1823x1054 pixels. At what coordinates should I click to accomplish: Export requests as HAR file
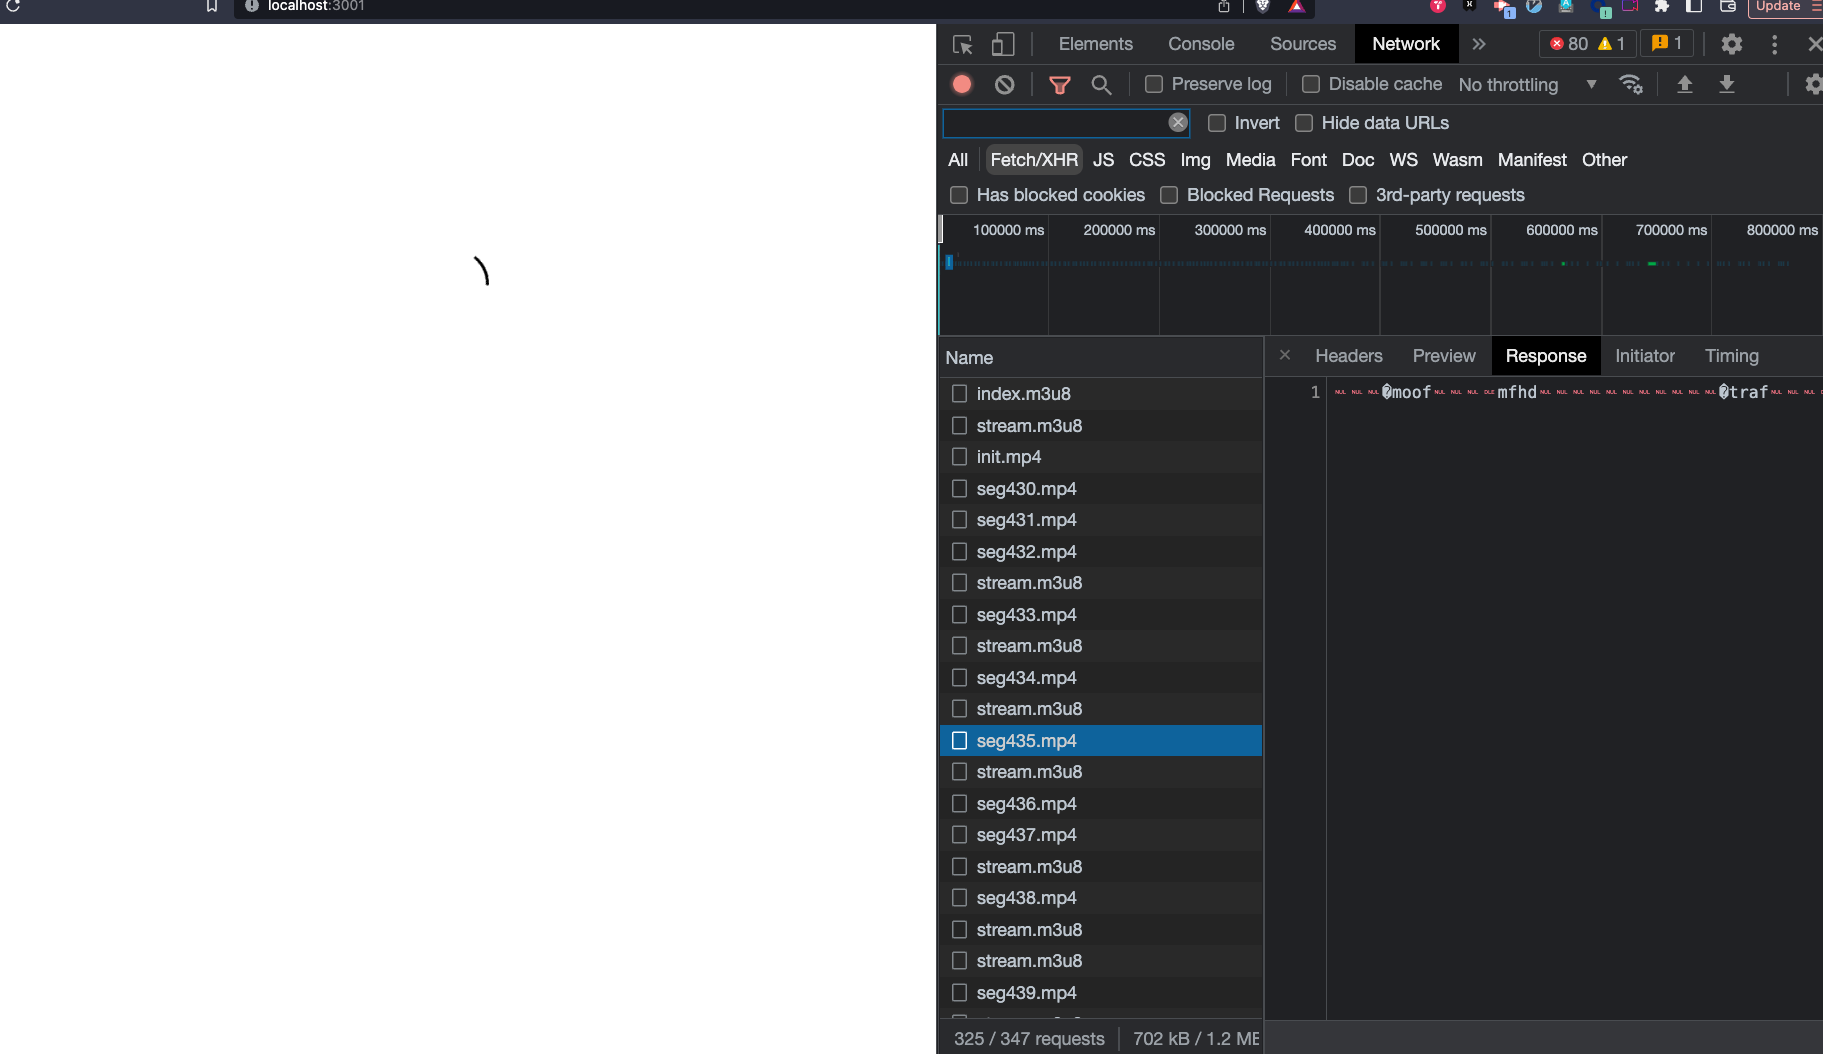click(x=1727, y=84)
